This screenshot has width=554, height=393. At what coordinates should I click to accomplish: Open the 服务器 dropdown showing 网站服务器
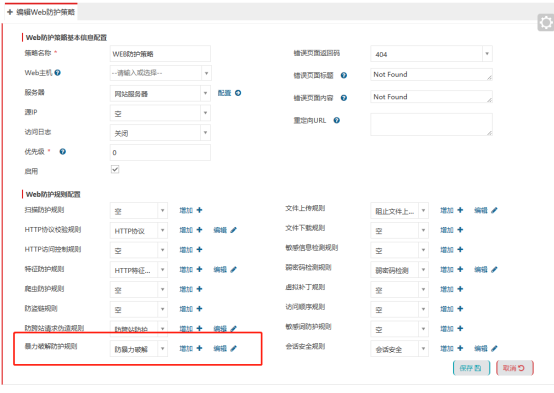click(160, 94)
